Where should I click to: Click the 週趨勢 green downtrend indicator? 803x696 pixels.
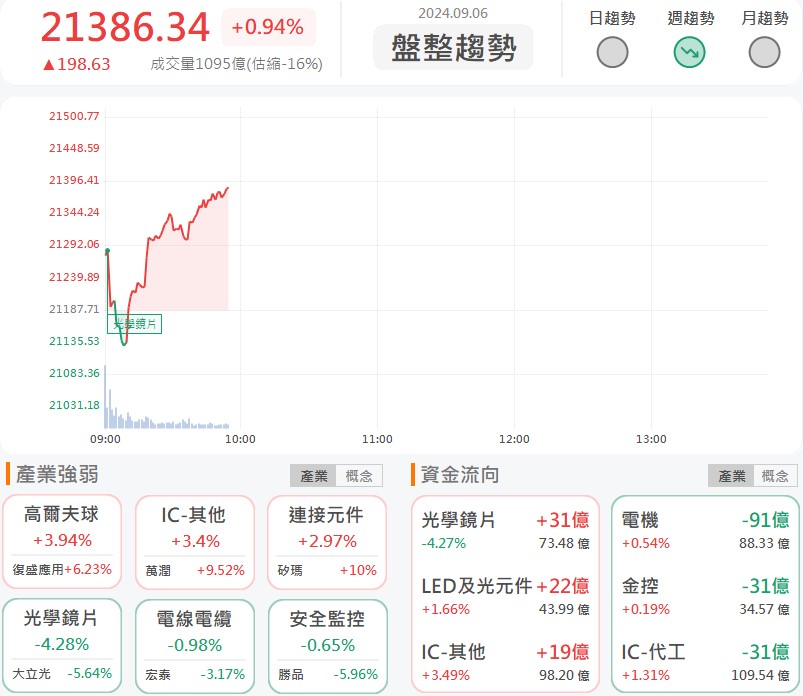(x=689, y=52)
